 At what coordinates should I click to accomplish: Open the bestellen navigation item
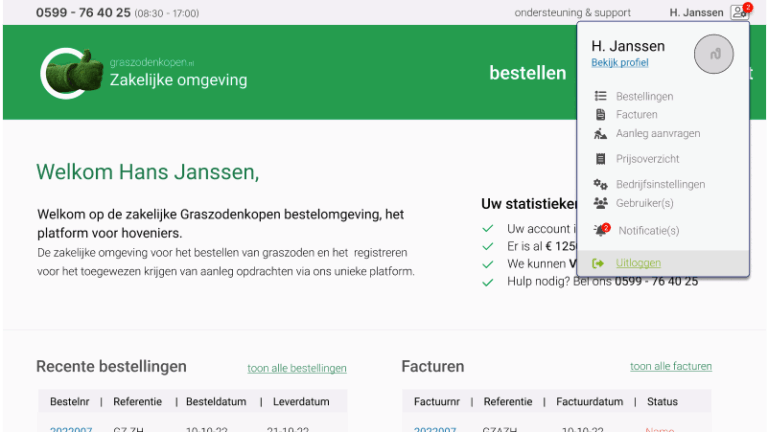pos(528,73)
